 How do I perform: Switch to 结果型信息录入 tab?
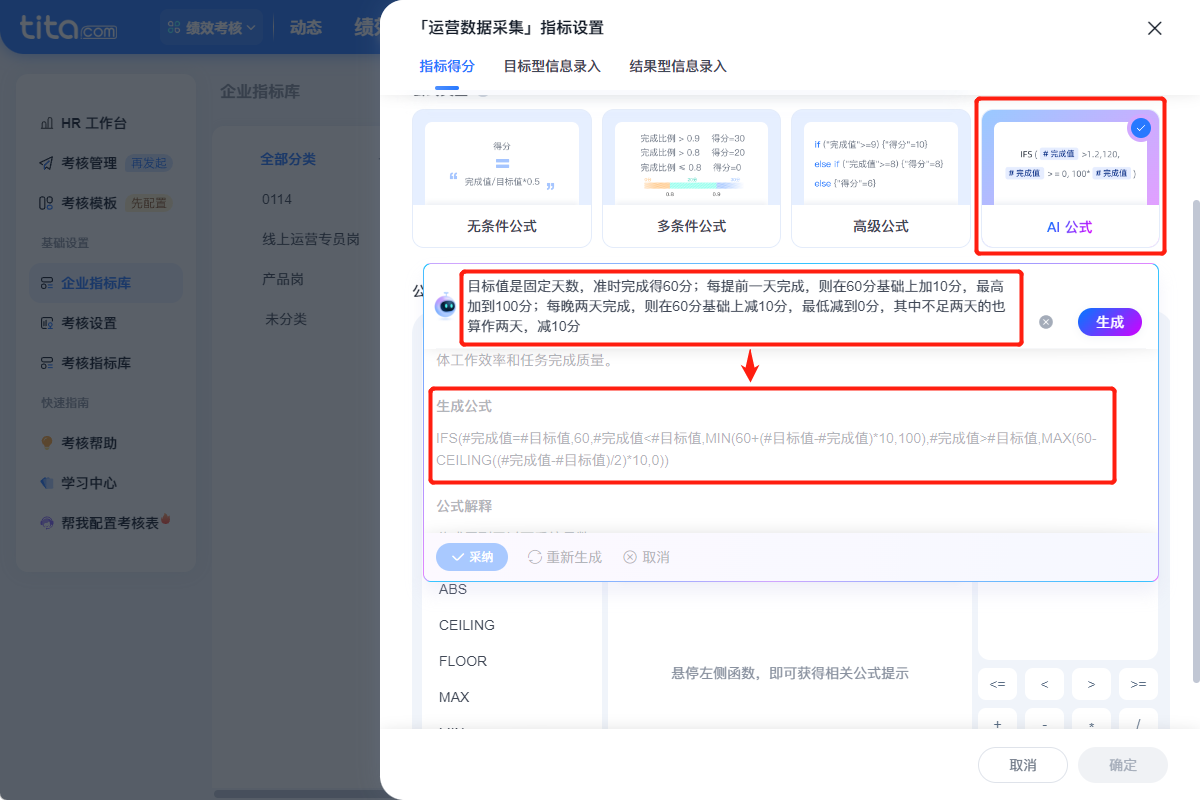point(678,67)
